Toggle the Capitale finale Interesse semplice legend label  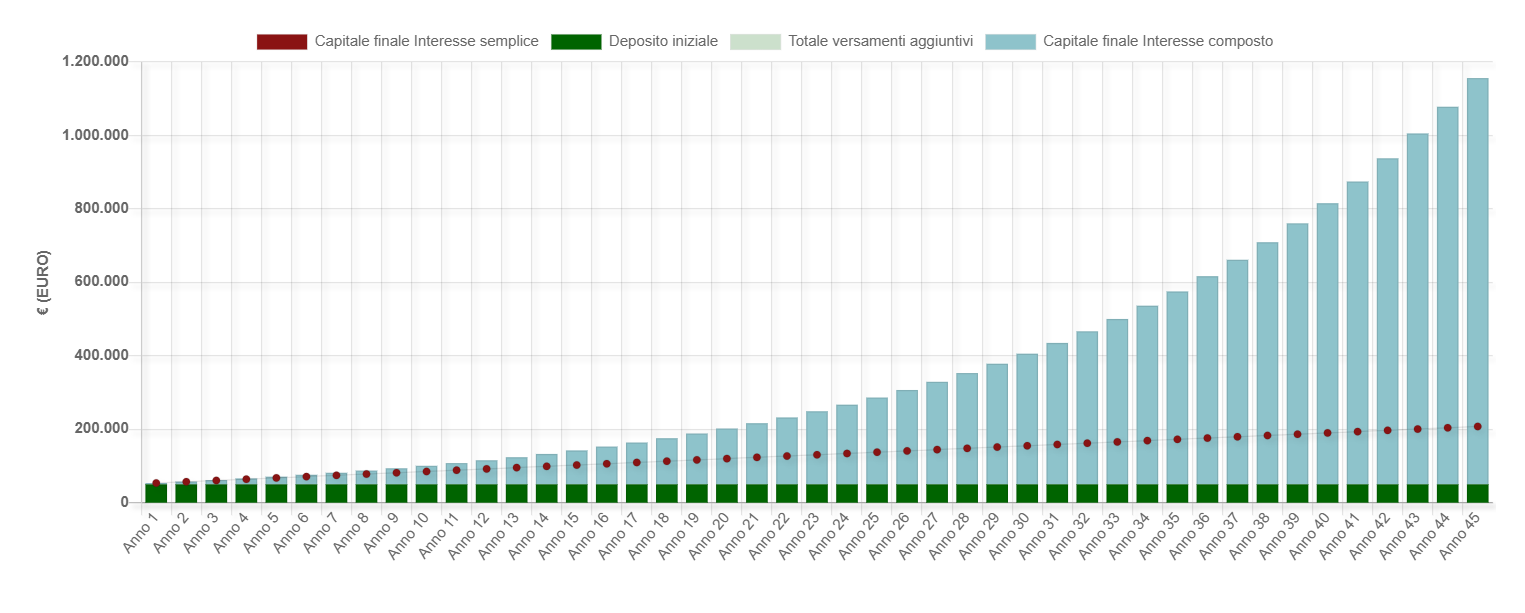(427, 41)
